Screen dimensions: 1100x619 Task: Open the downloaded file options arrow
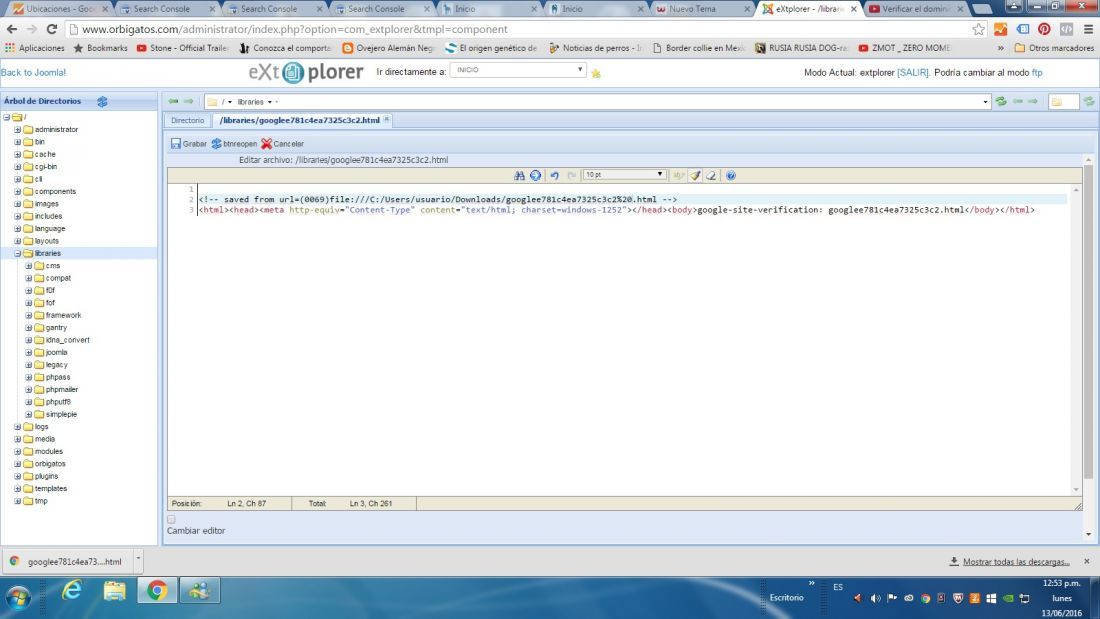tap(138, 560)
